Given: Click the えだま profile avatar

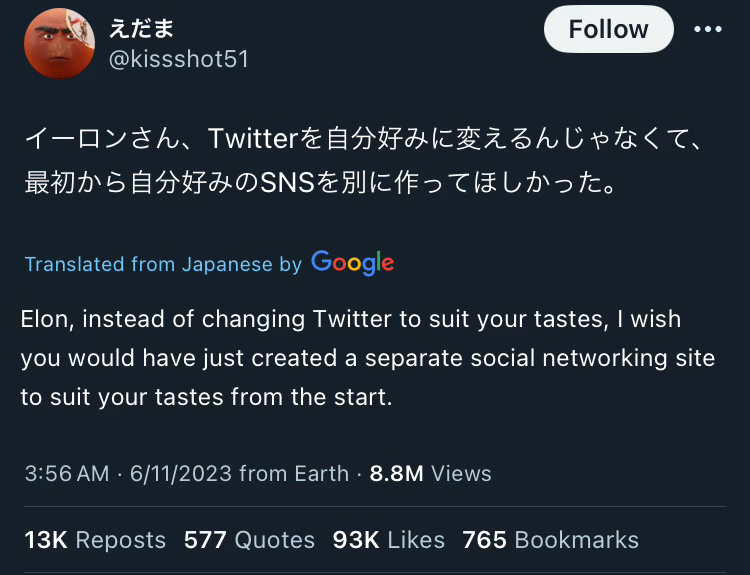Looking at the screenshot, I should [59, 43].
